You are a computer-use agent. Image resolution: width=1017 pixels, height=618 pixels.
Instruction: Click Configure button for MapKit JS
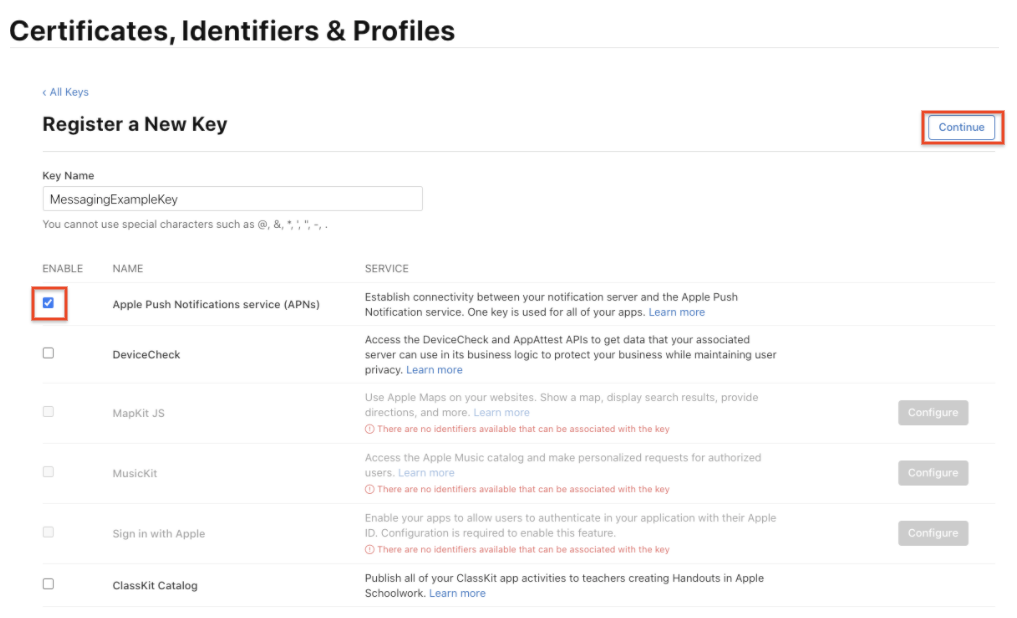pos(932,412)
